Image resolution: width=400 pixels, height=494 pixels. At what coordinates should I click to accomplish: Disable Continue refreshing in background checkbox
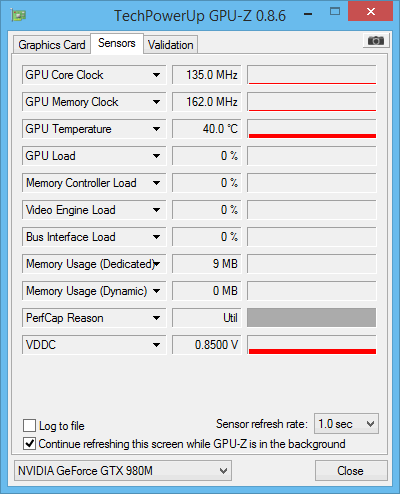[30, 444]
